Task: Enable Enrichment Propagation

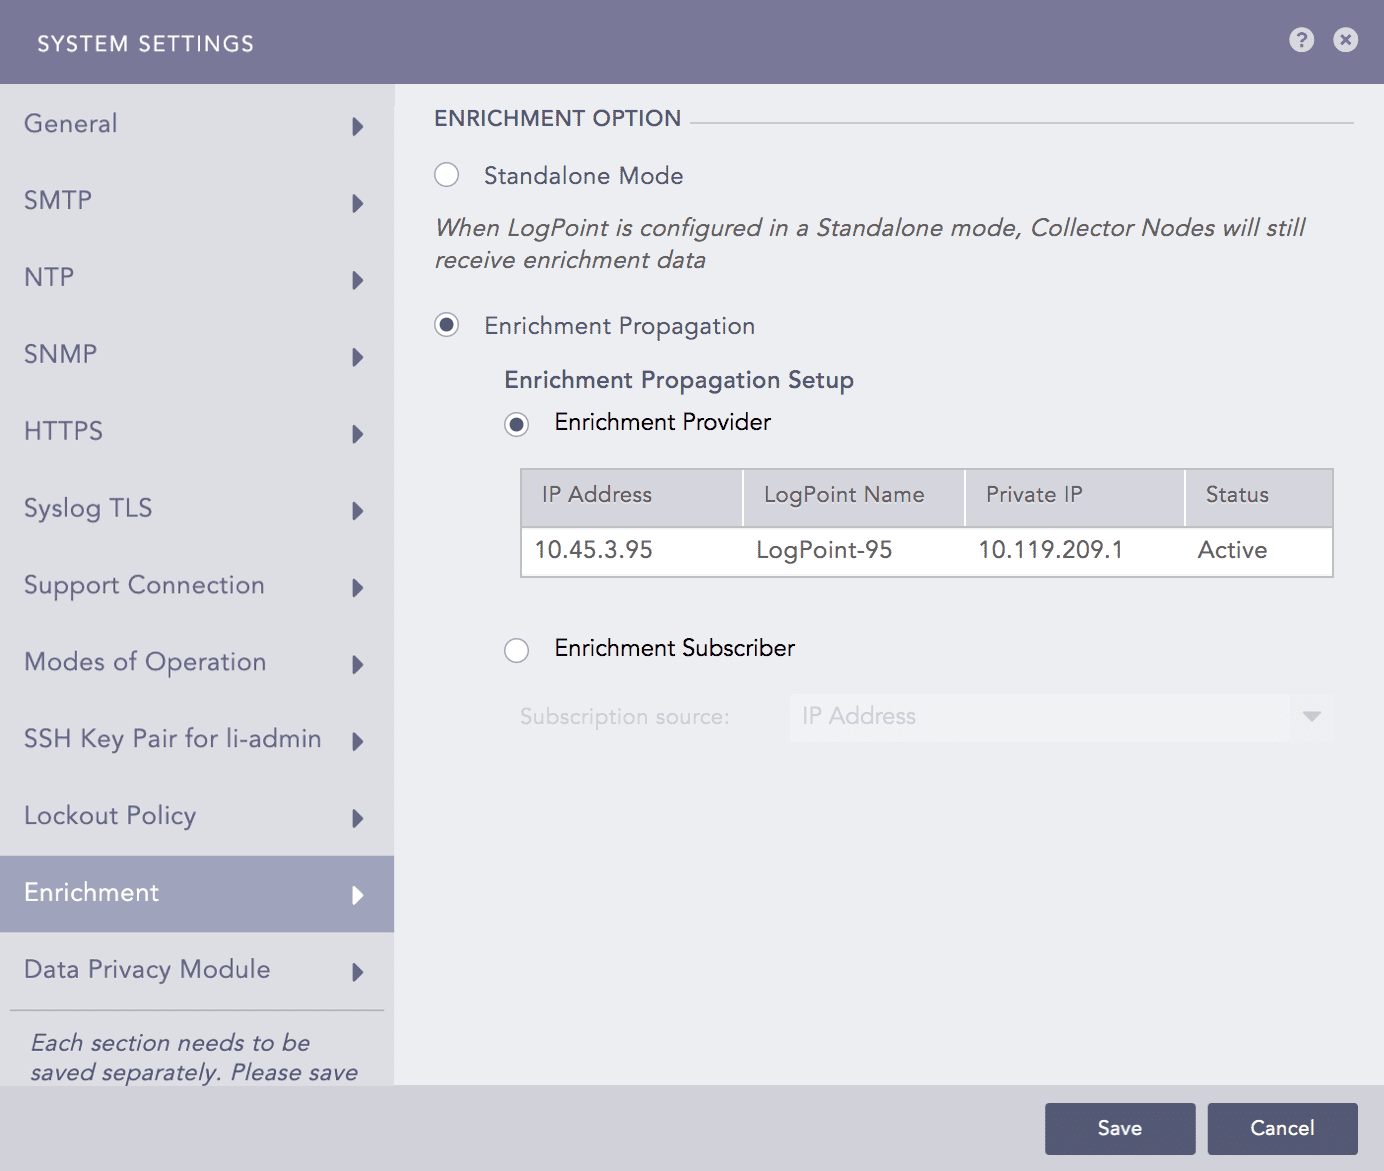Action: [x=447, y=325]
